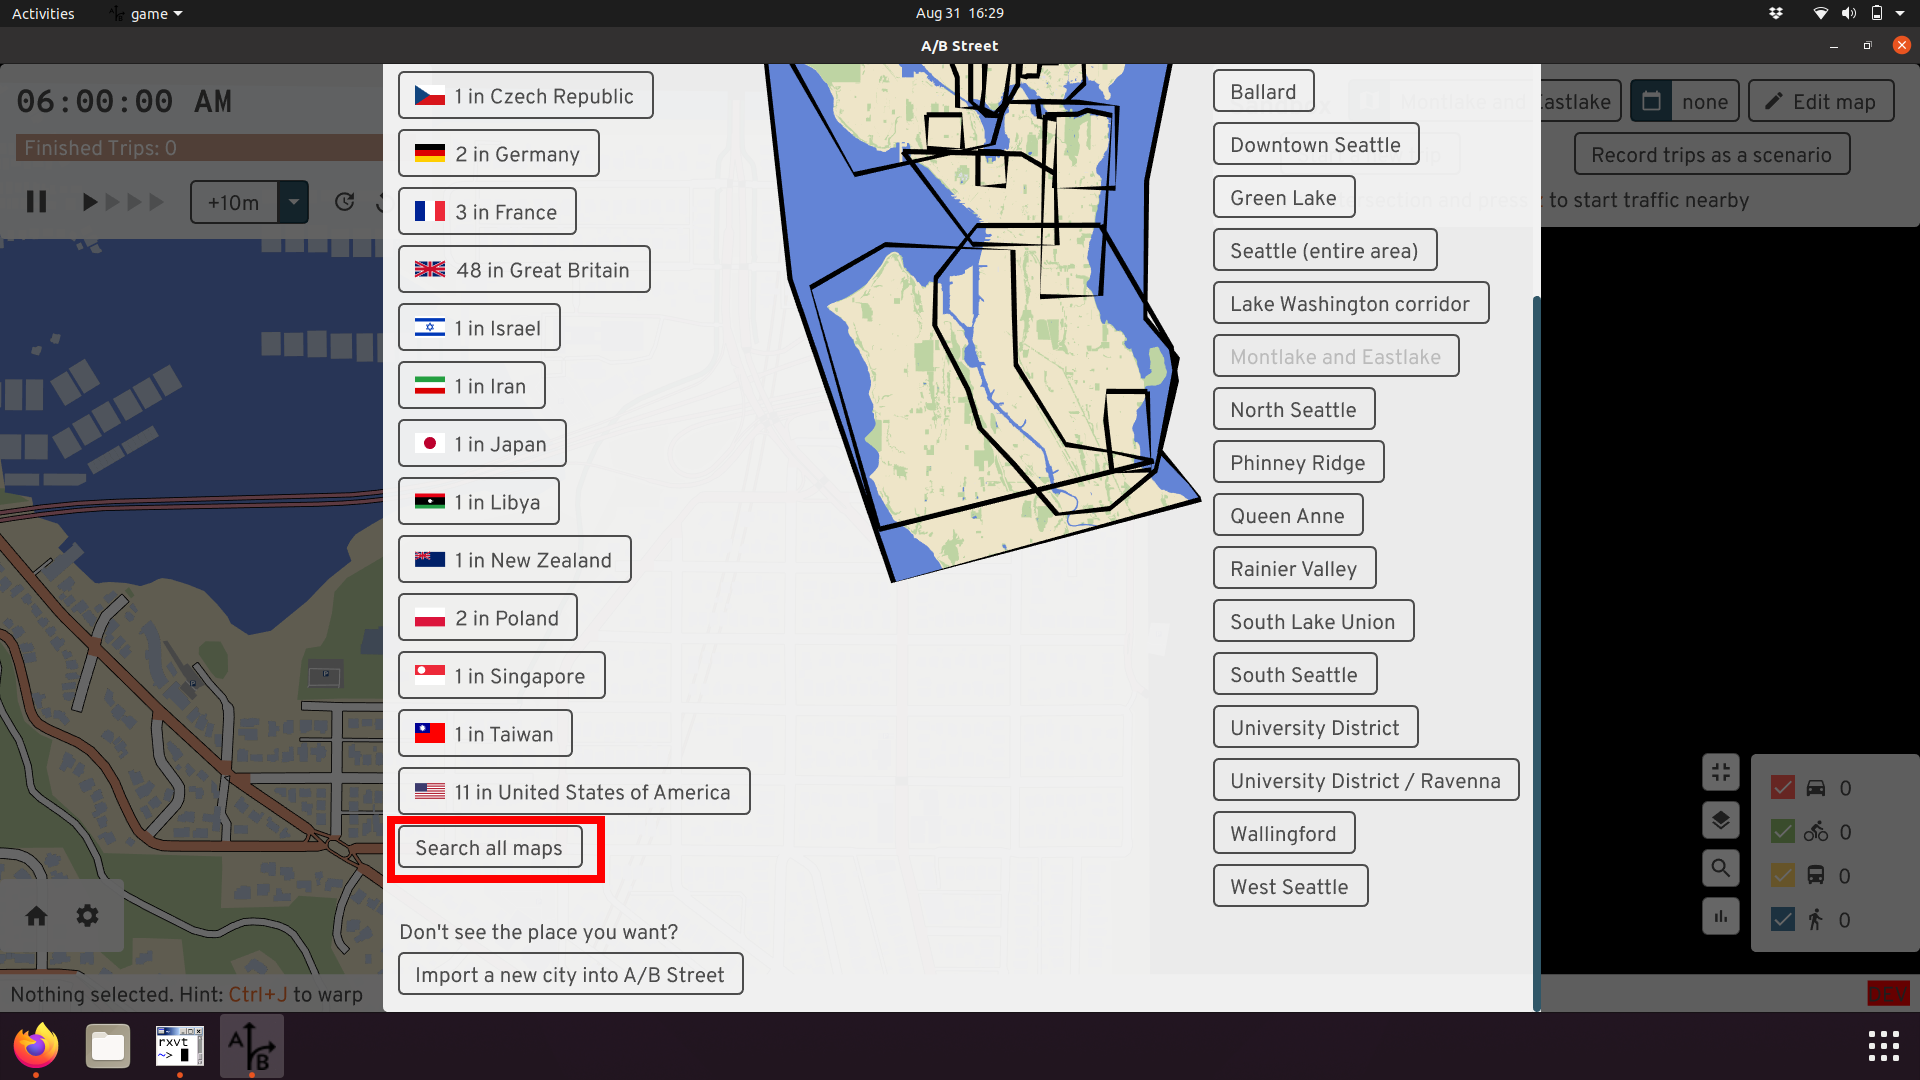This screenshot has width=1920, height=1080.
Task: Click the +10m jump forward button
Action: pos(234,202)
